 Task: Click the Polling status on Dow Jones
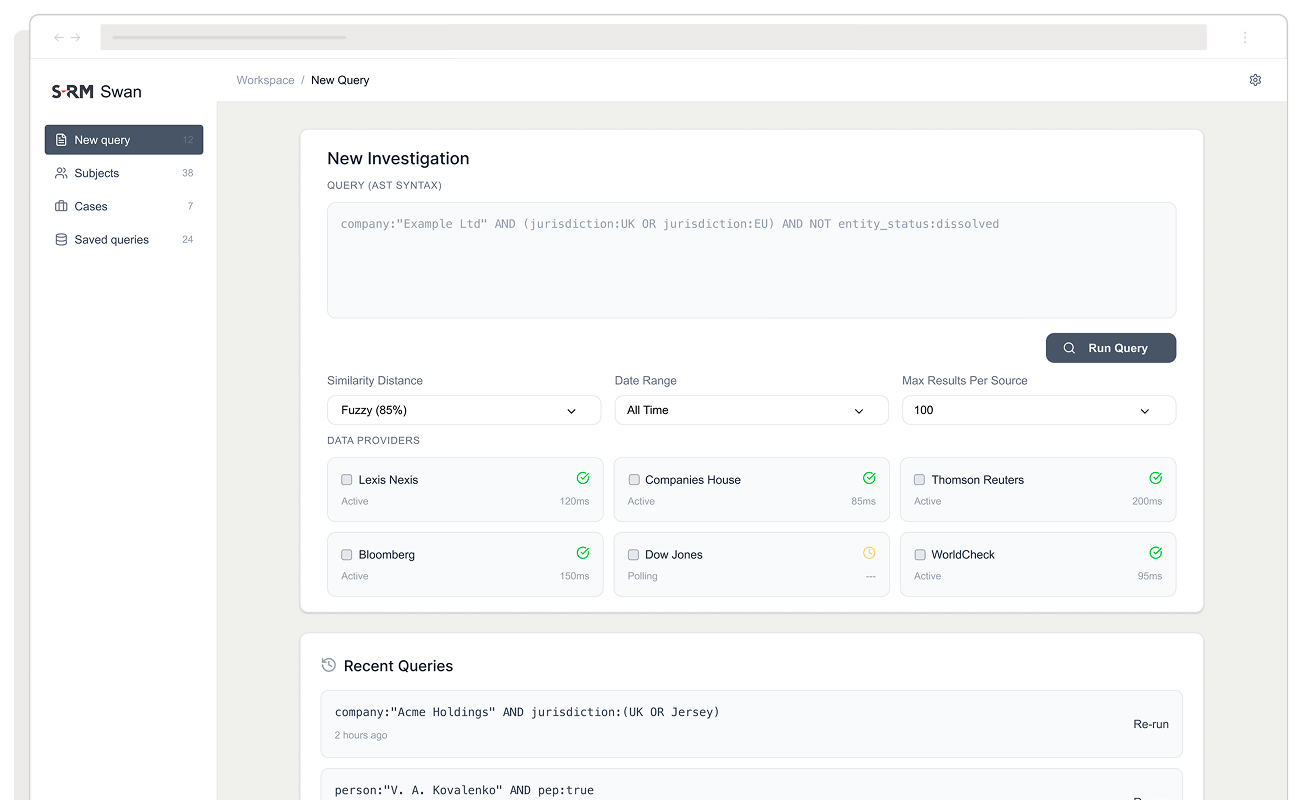click(642, 576)
